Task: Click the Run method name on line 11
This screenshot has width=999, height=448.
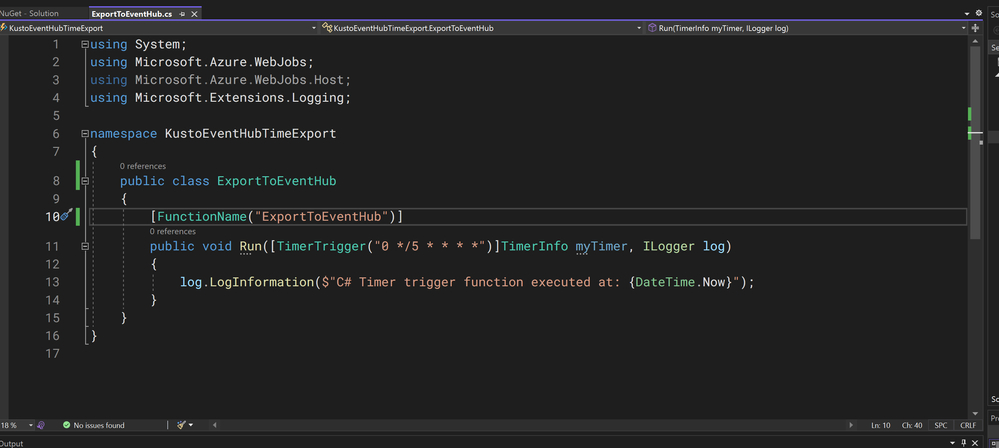Action: tap(250, 246)
